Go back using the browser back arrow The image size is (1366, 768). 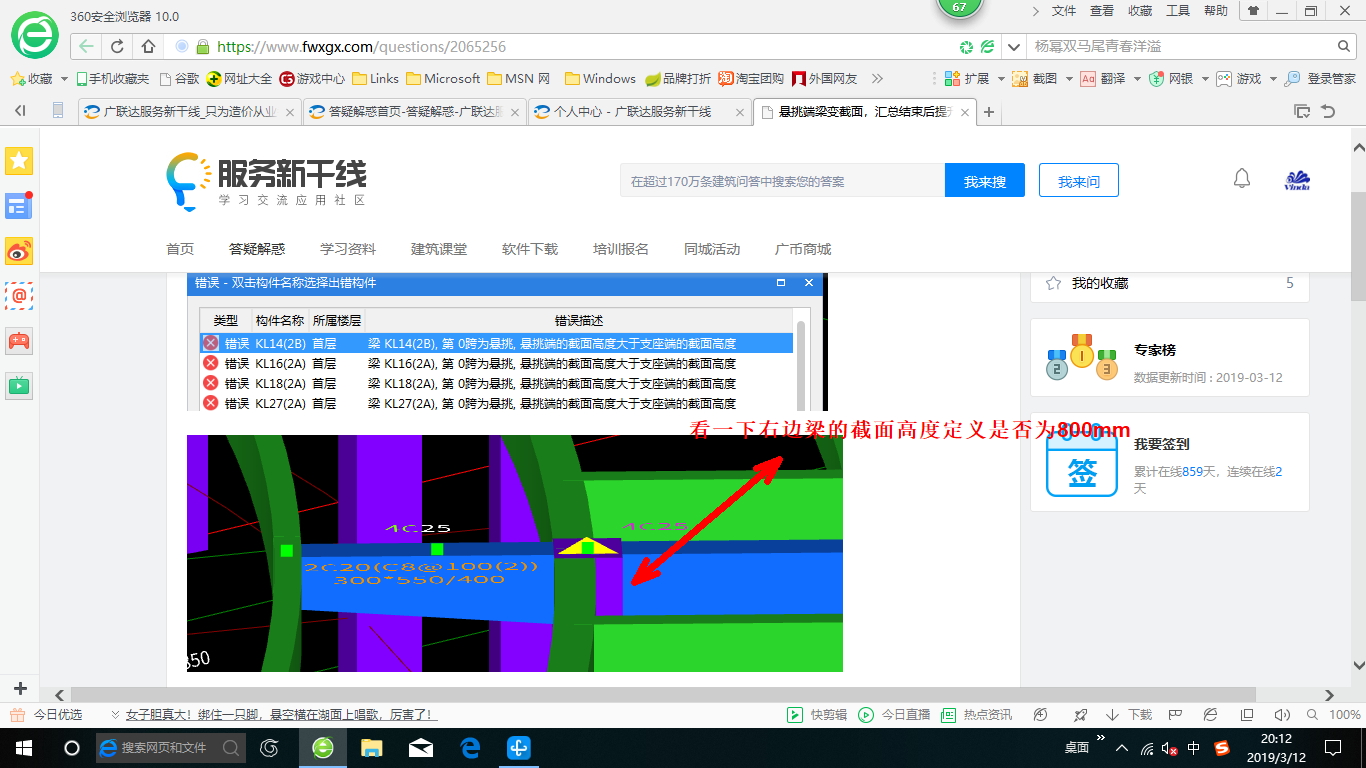pos(87,46)
